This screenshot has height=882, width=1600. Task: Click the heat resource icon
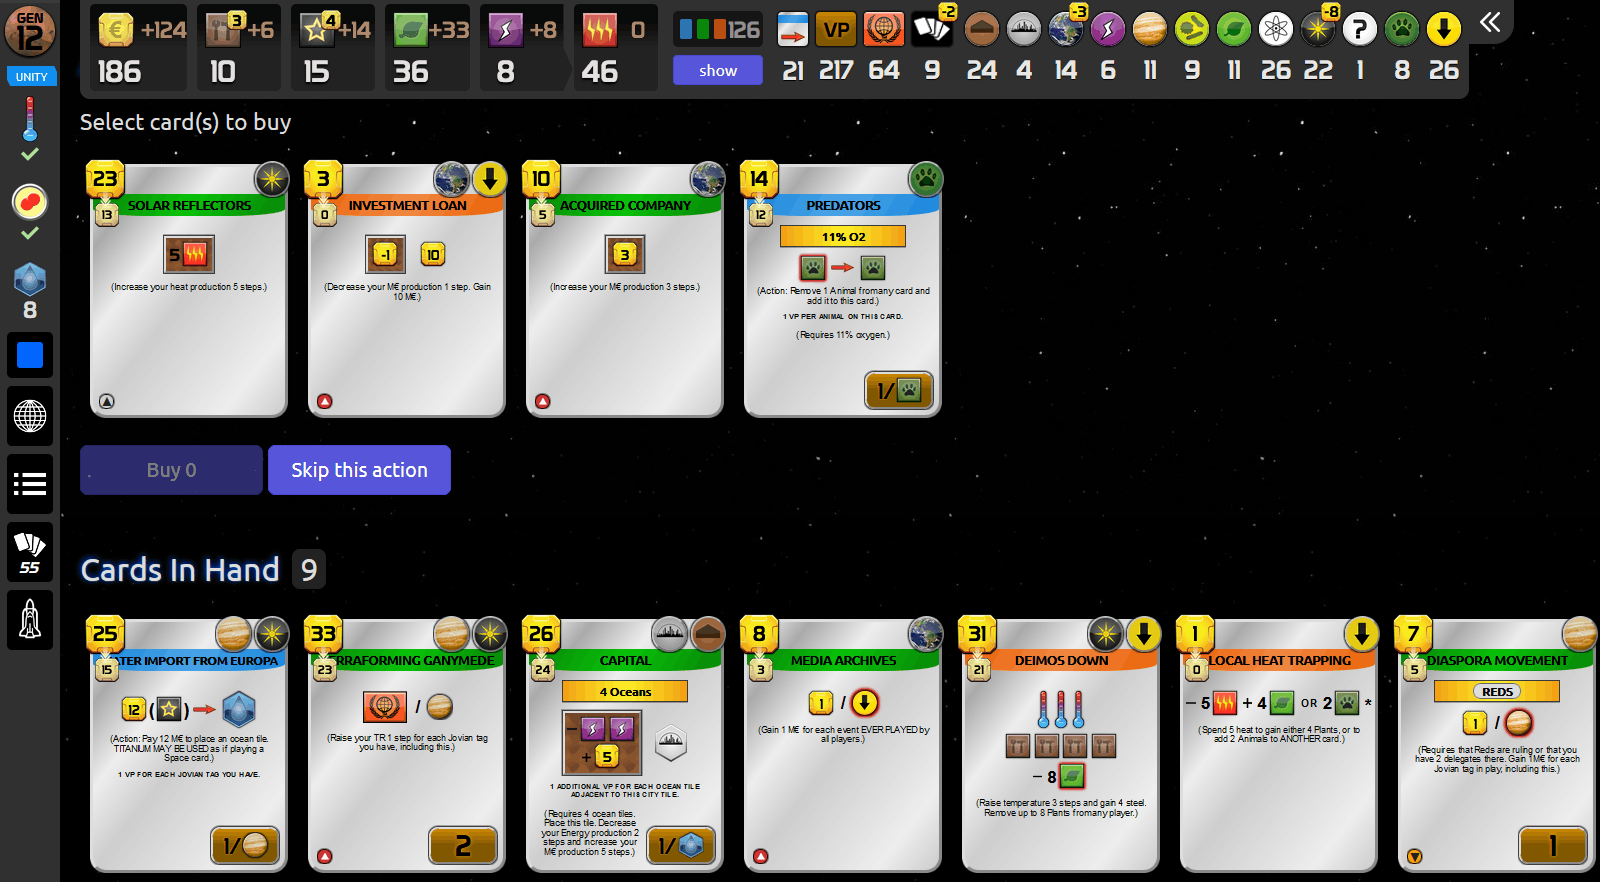[x=600, y=30]
